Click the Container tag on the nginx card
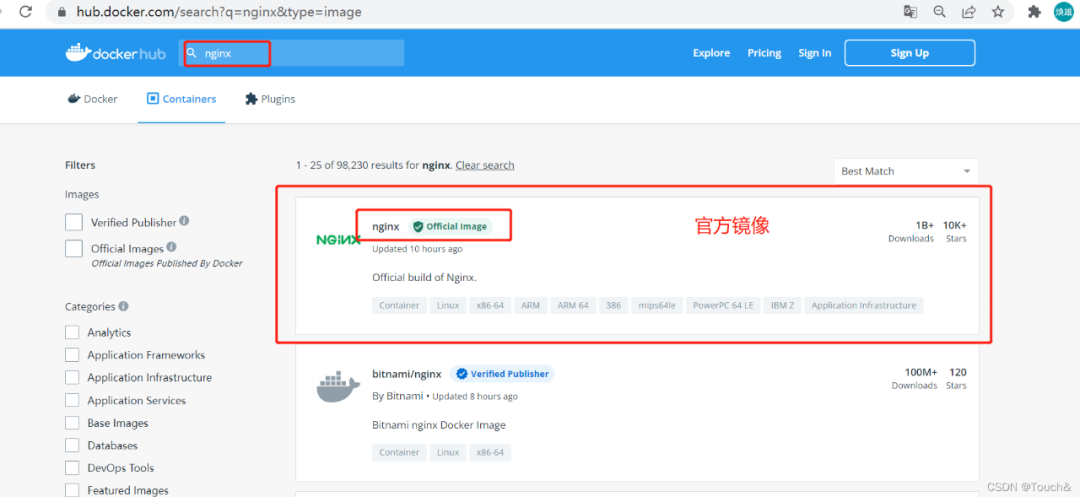The width and height of the screenshot is (1080, 497). point(399,305)
